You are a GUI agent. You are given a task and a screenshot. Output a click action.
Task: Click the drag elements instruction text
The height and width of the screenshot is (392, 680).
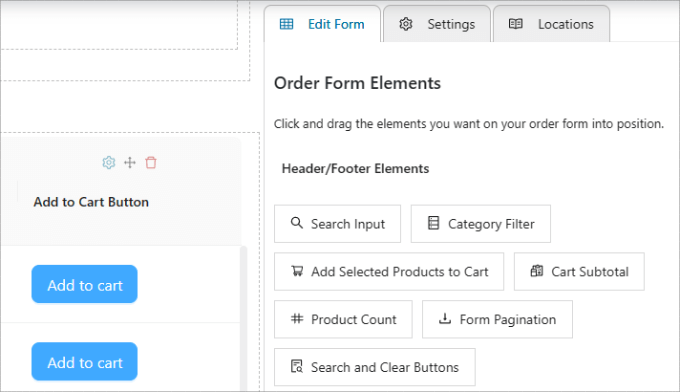coord(469,124)
